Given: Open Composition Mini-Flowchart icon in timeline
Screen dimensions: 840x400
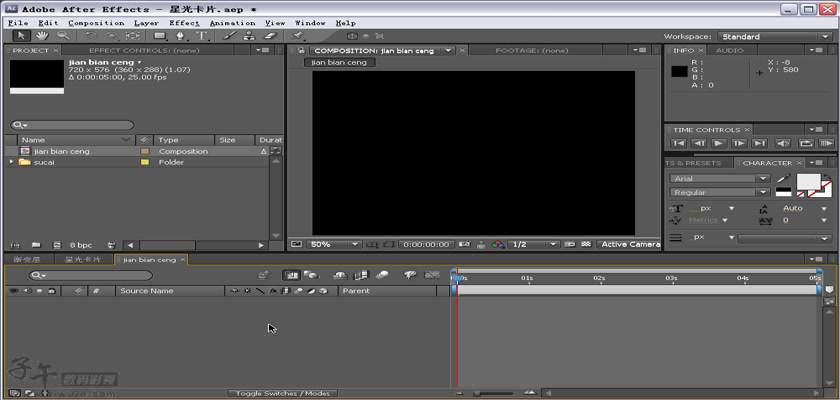Looking at the screenshot, I should tap(264, 275).
